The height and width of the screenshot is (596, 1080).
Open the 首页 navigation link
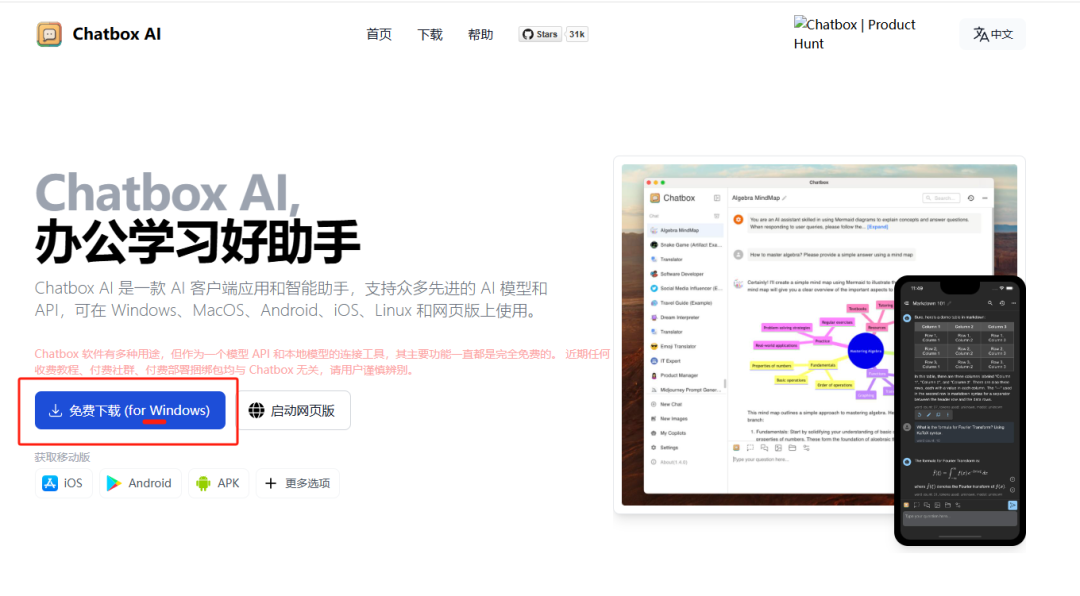pyautogui.click(x=379, y=34)
